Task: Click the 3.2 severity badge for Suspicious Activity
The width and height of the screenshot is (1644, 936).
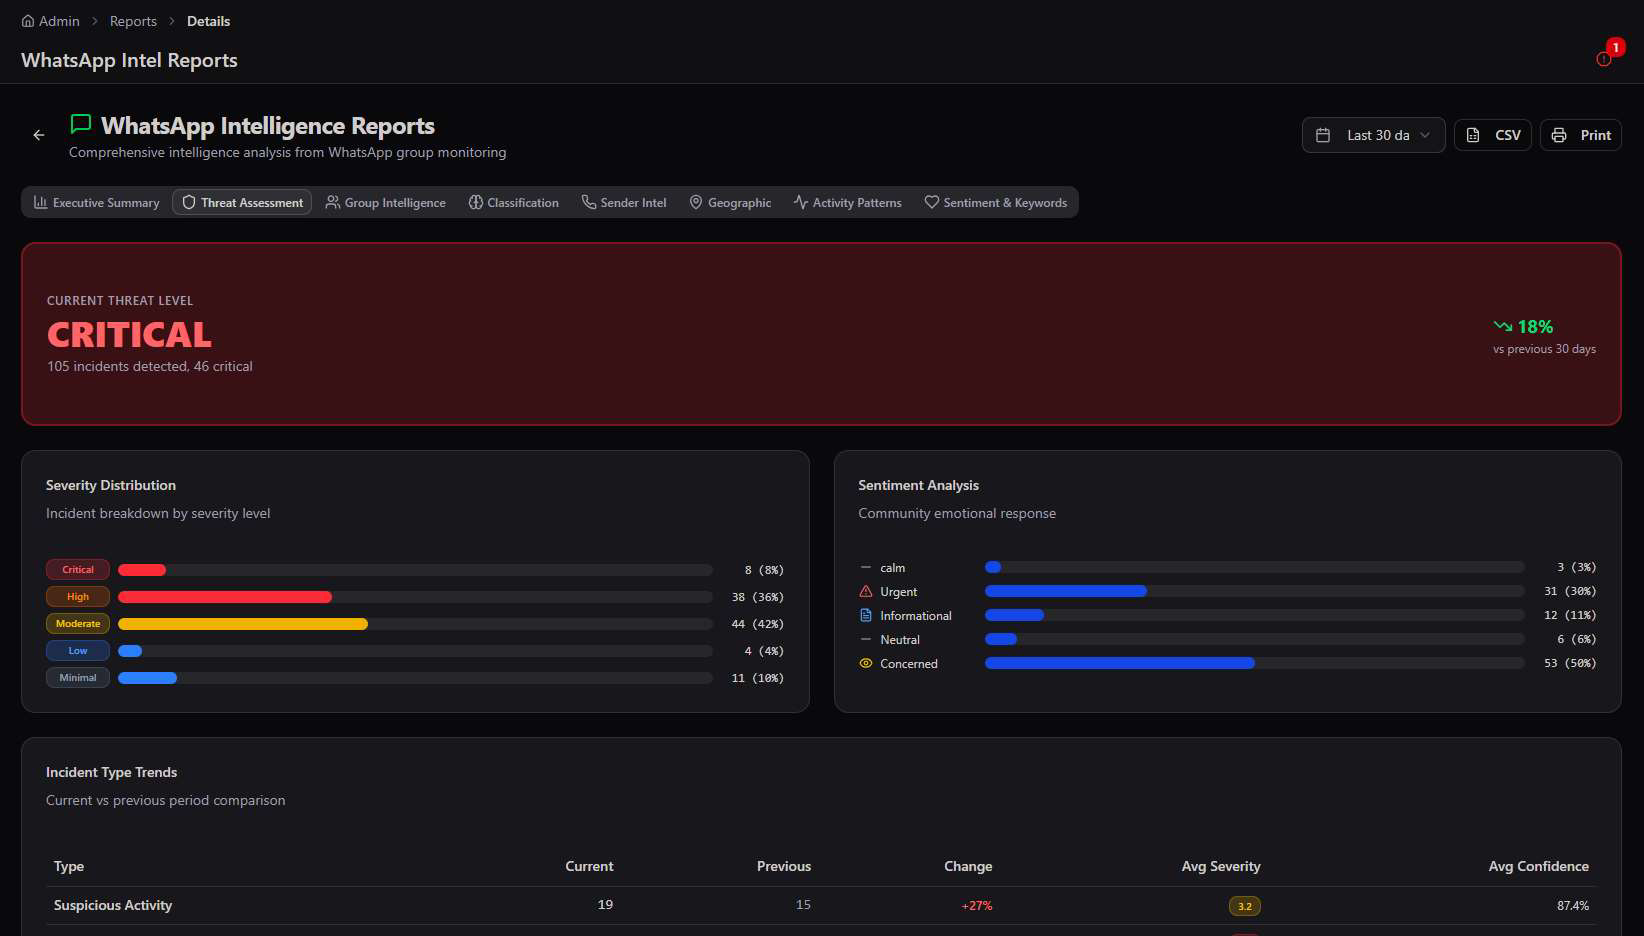Action: 1245,906
